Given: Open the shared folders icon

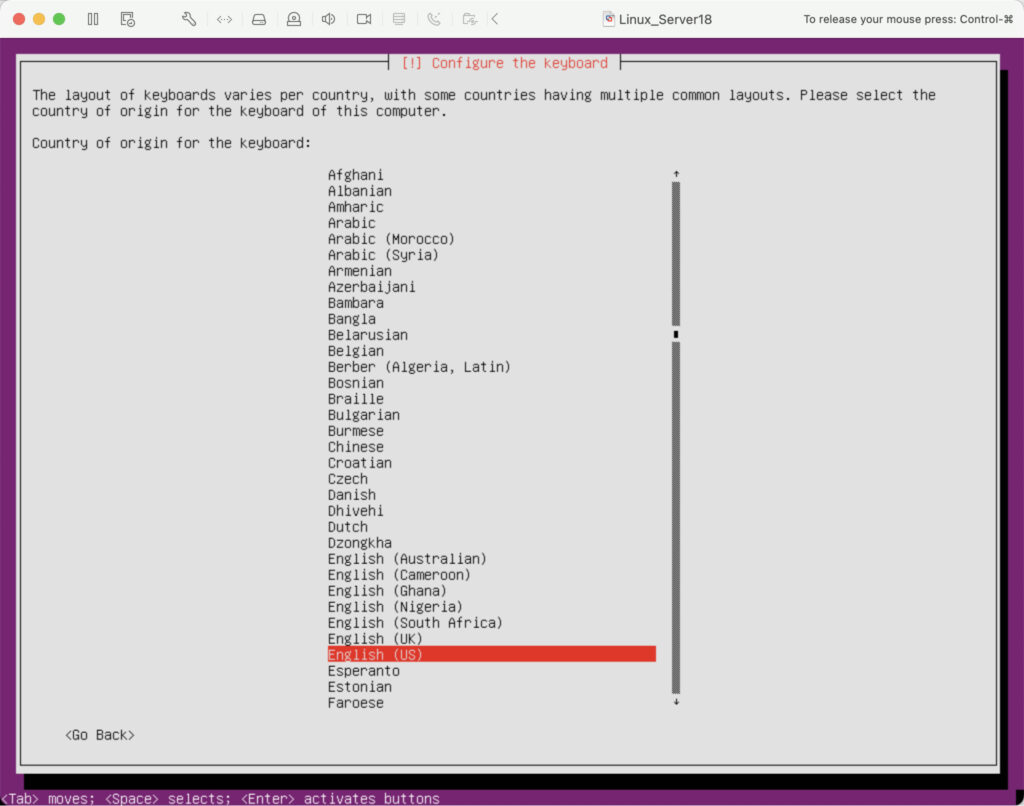Looking at the screenshot, I should click(x=469, y=19).
